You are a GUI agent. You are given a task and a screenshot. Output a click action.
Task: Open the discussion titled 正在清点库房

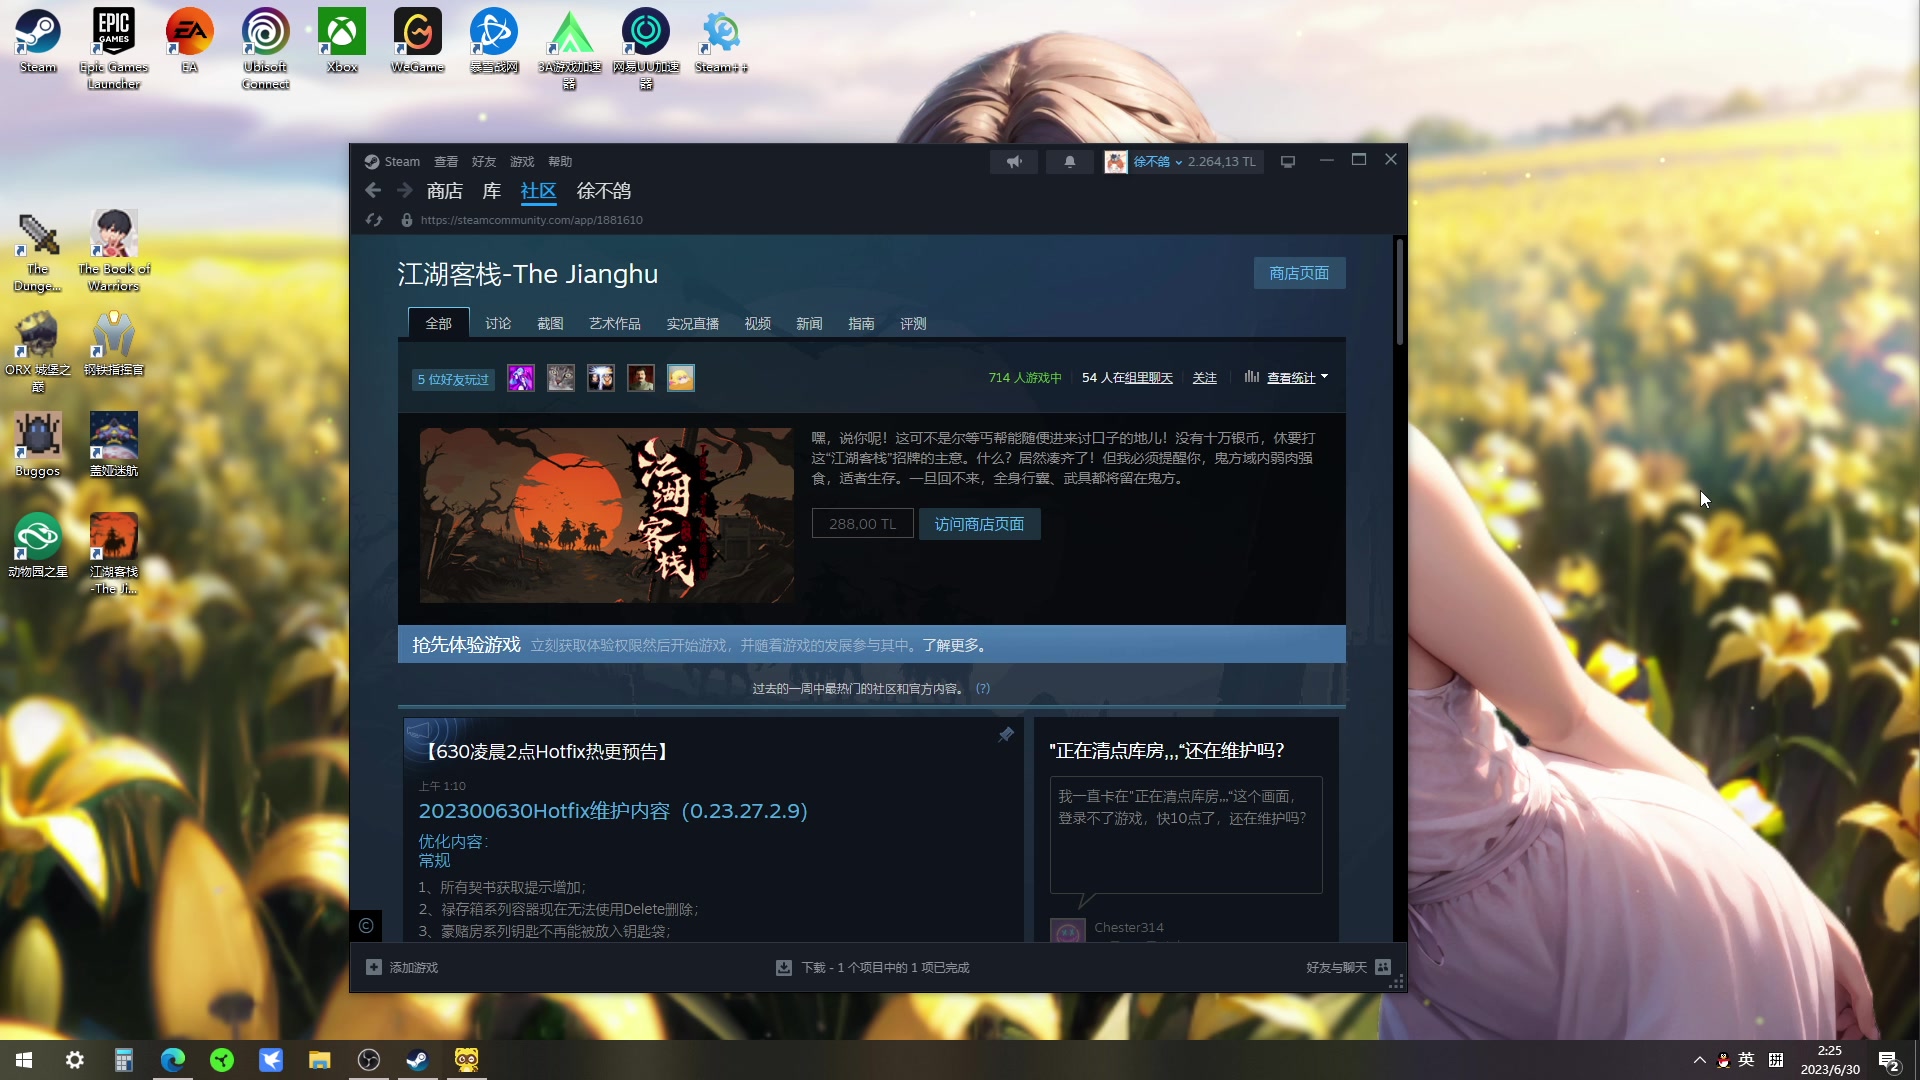(1167, 751)
